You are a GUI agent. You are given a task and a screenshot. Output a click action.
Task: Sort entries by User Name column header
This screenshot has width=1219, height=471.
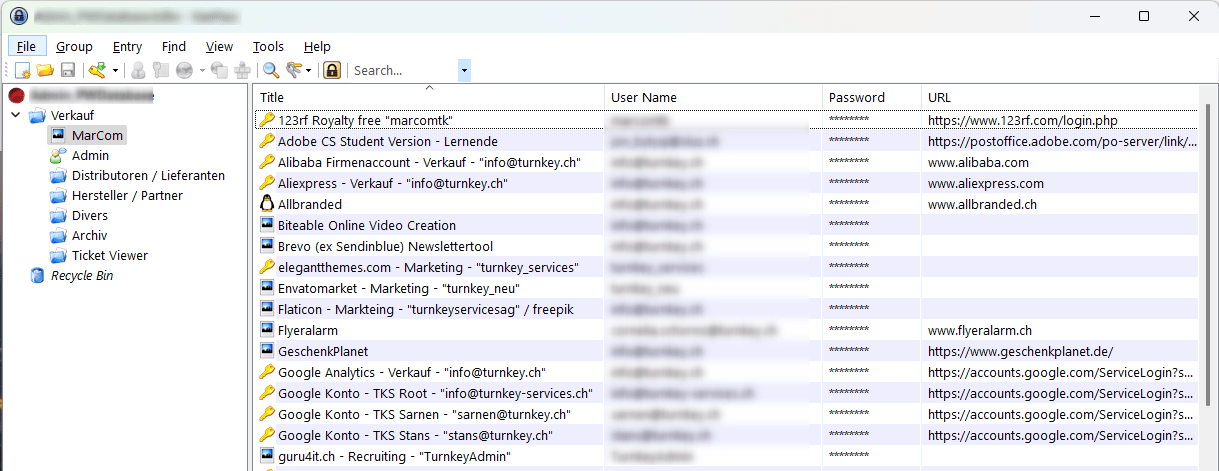click(715, 97)
